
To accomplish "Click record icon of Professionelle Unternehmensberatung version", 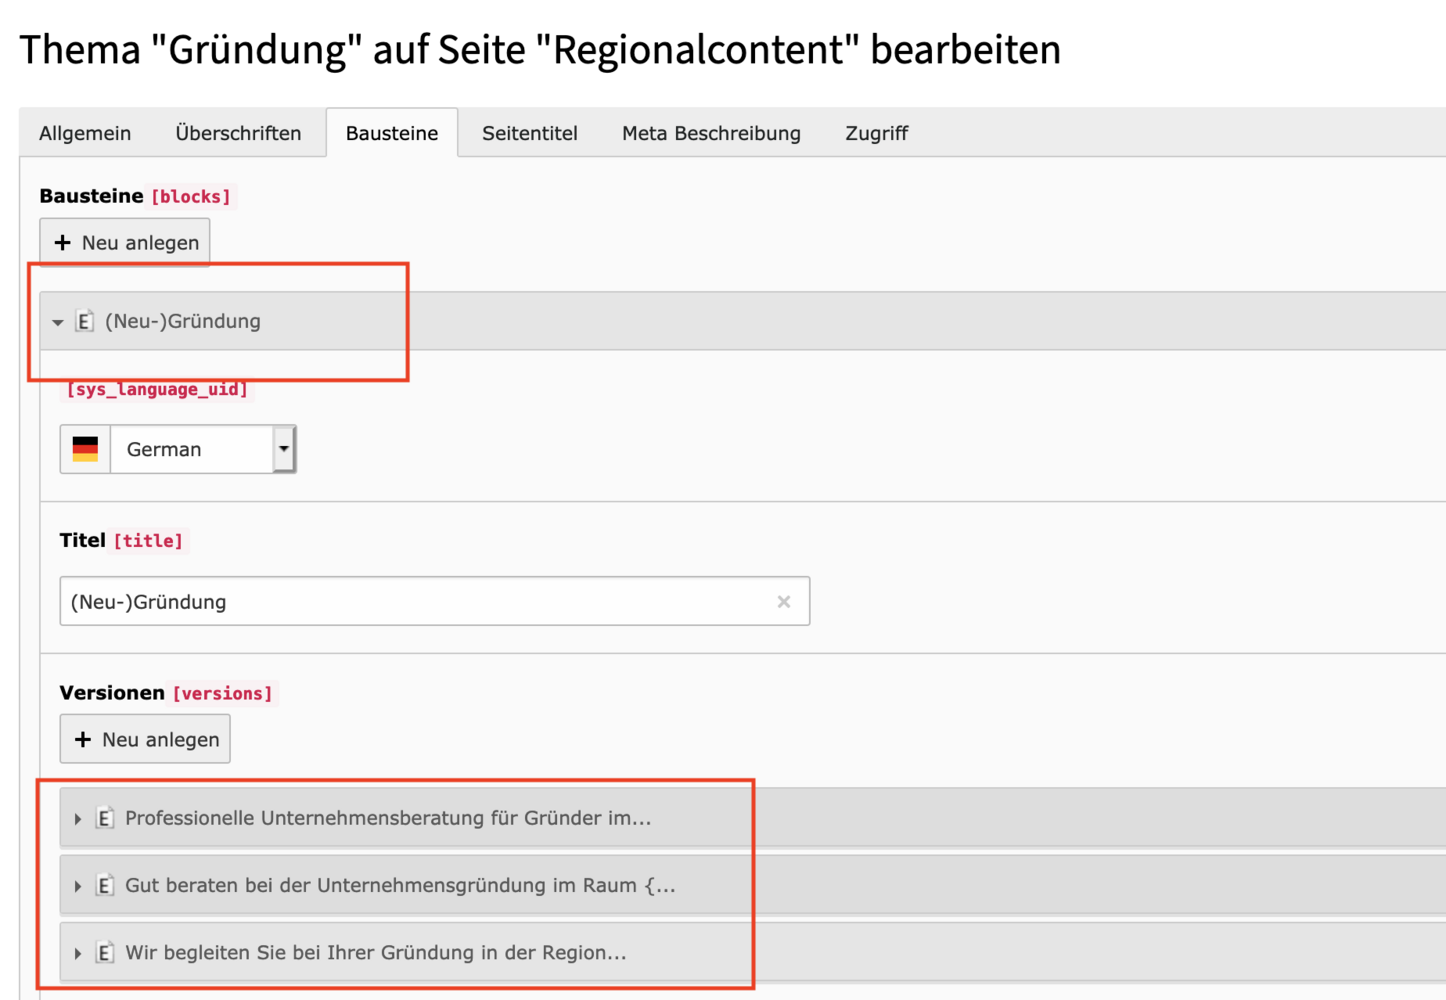I will click(x=104, y=818).
